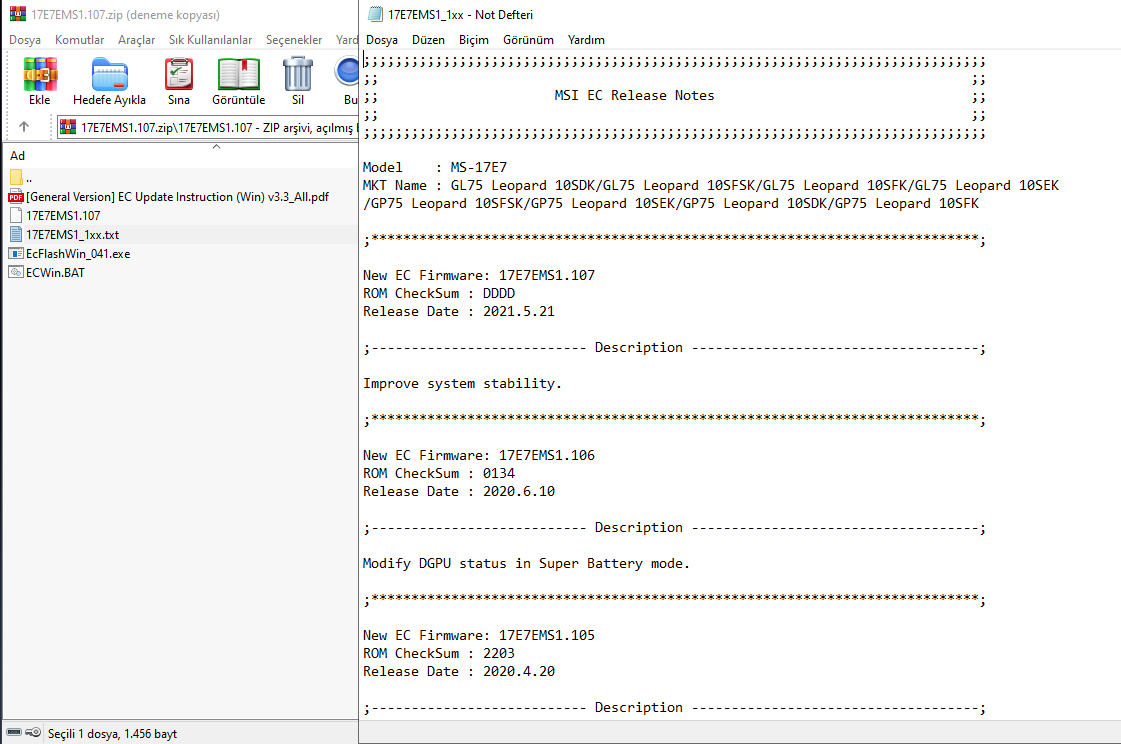Click the file icon of 17E7EMS1.107
Viewport: 1121px width, 744px height.
16,215
